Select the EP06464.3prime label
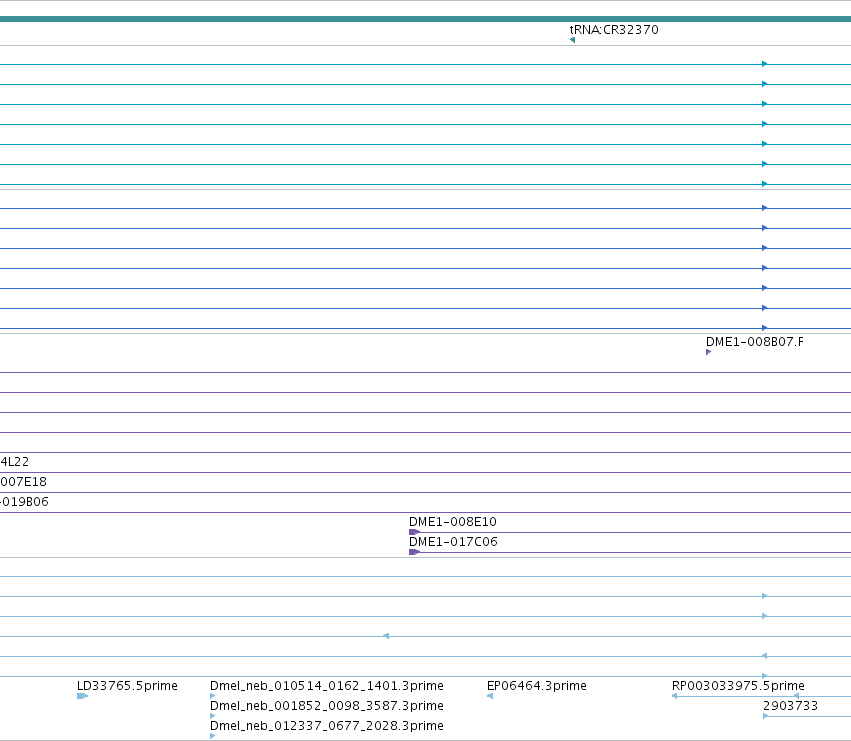The image size is (851, 741). [537, 686]
